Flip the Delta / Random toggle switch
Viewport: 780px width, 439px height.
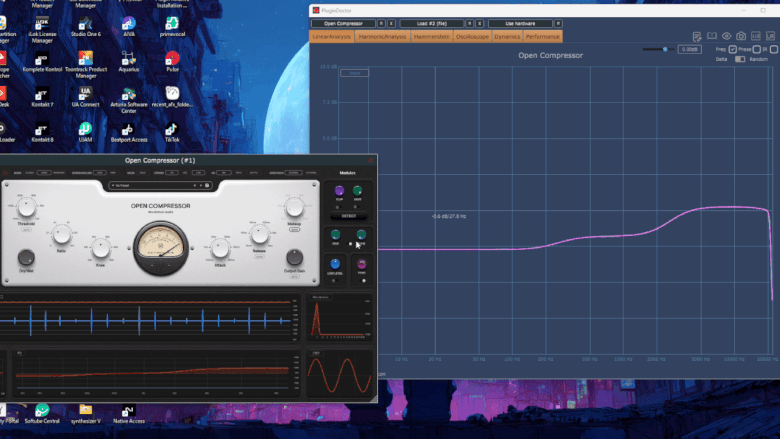coord(740,59)
